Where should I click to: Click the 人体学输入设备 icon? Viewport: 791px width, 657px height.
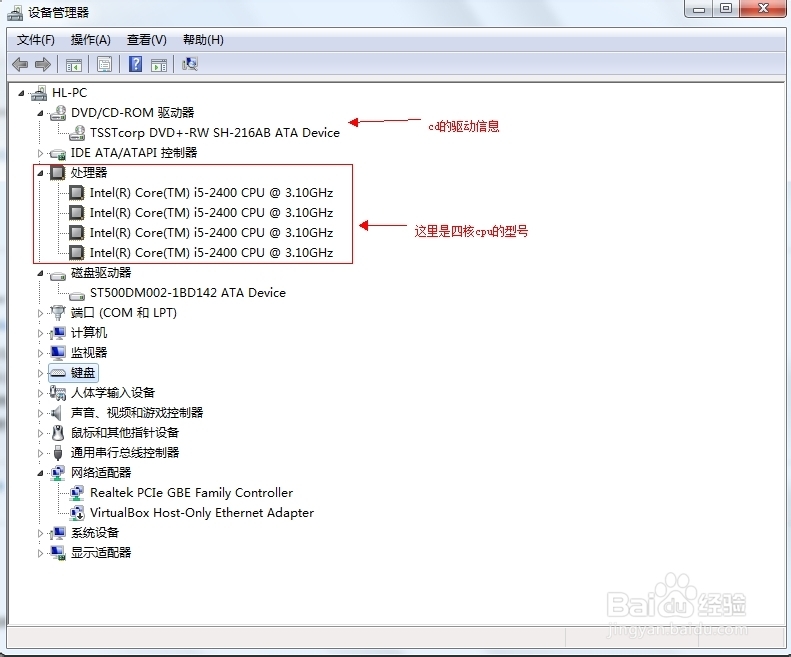coord(58,393)
